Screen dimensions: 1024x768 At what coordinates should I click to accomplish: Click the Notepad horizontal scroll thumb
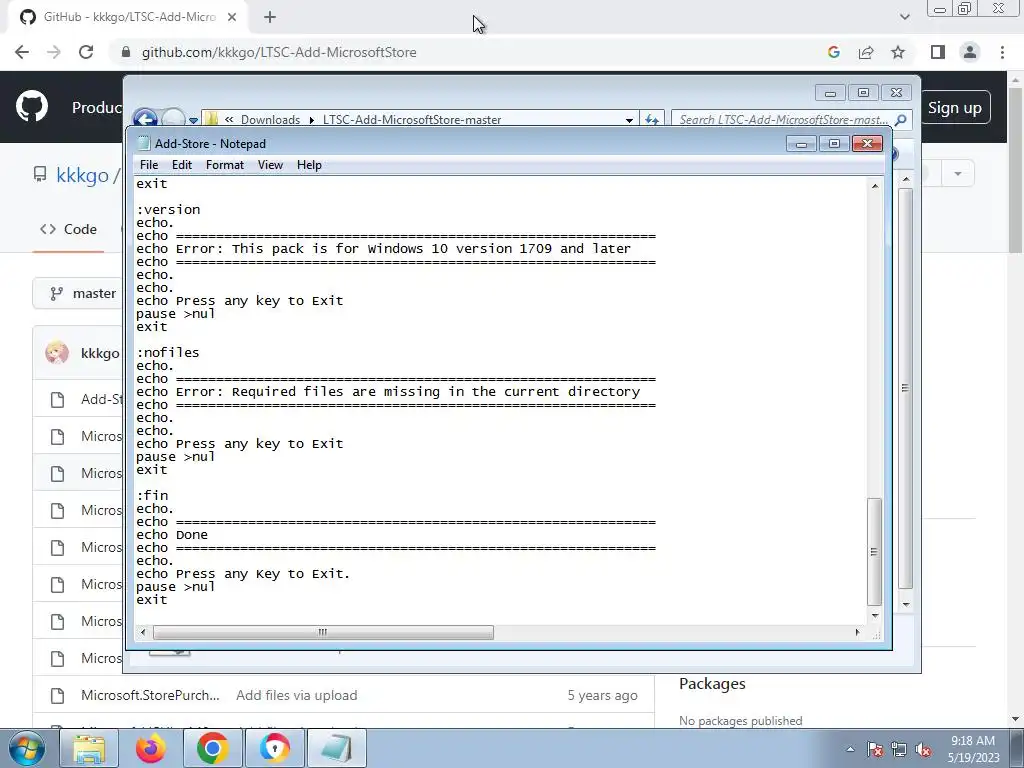click(x=323, y=632)
